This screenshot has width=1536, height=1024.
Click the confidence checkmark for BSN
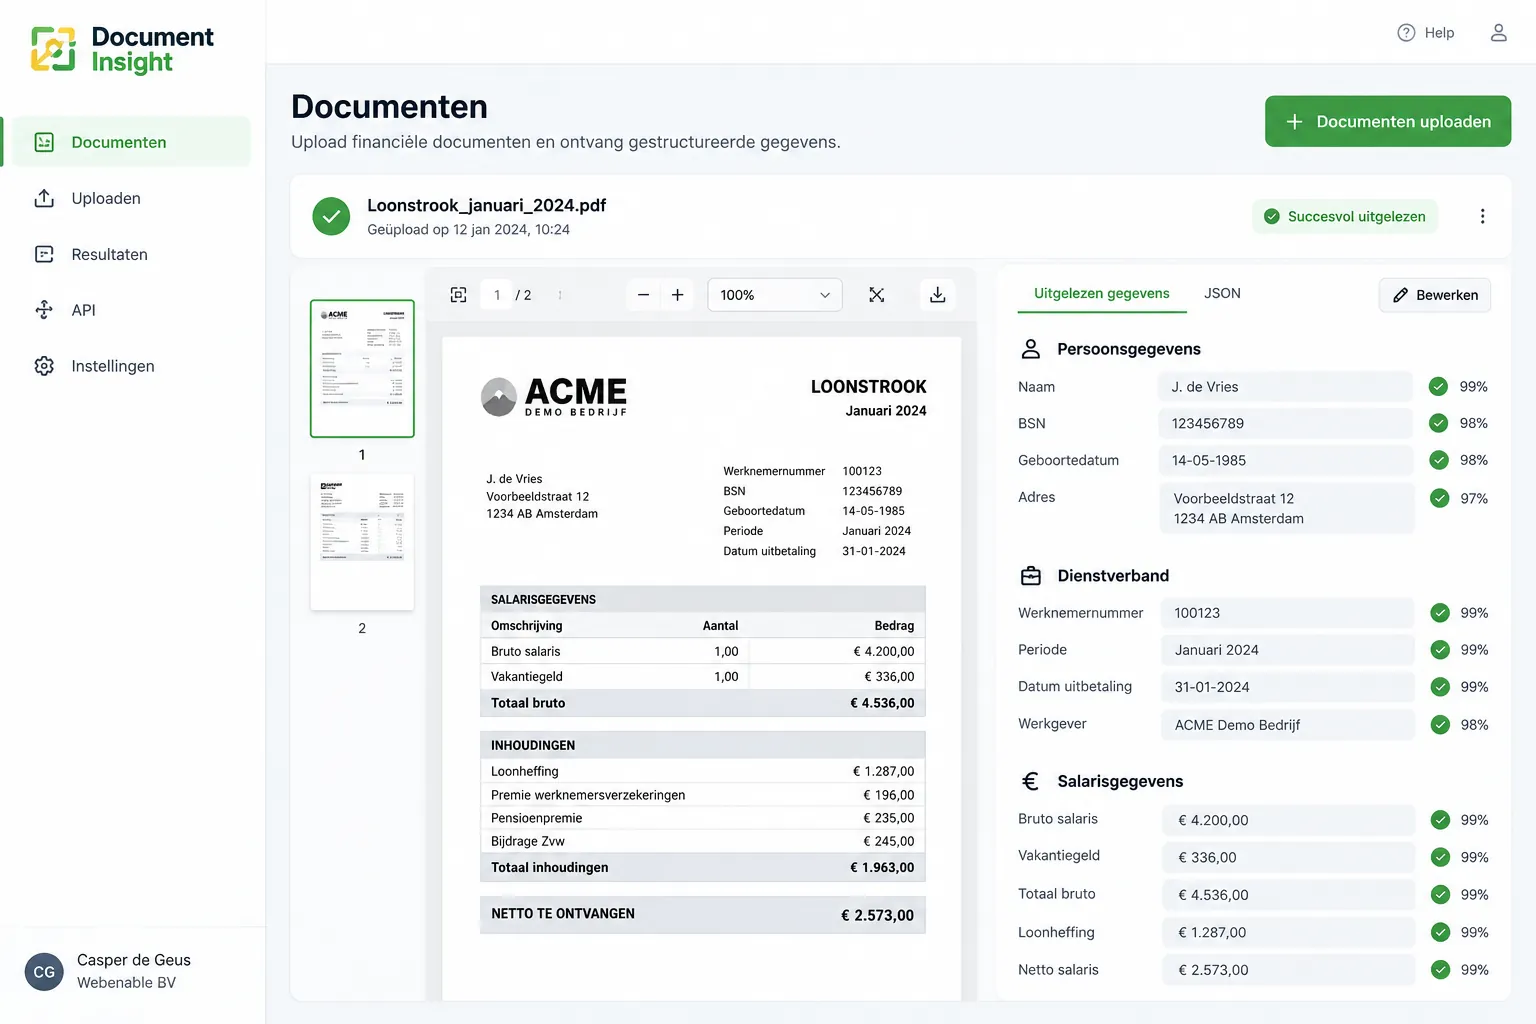(x=1438, y=423)
